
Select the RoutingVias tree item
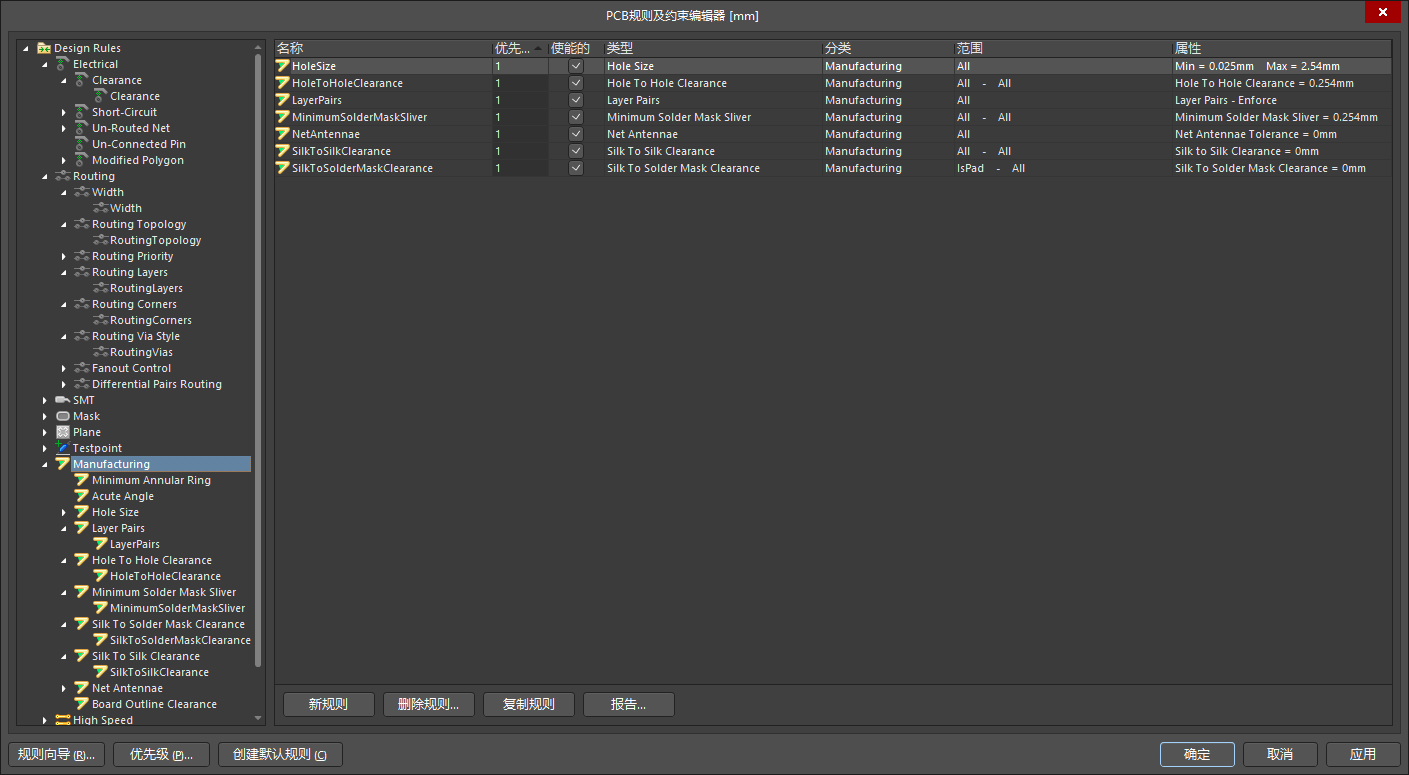click(141, 352)
